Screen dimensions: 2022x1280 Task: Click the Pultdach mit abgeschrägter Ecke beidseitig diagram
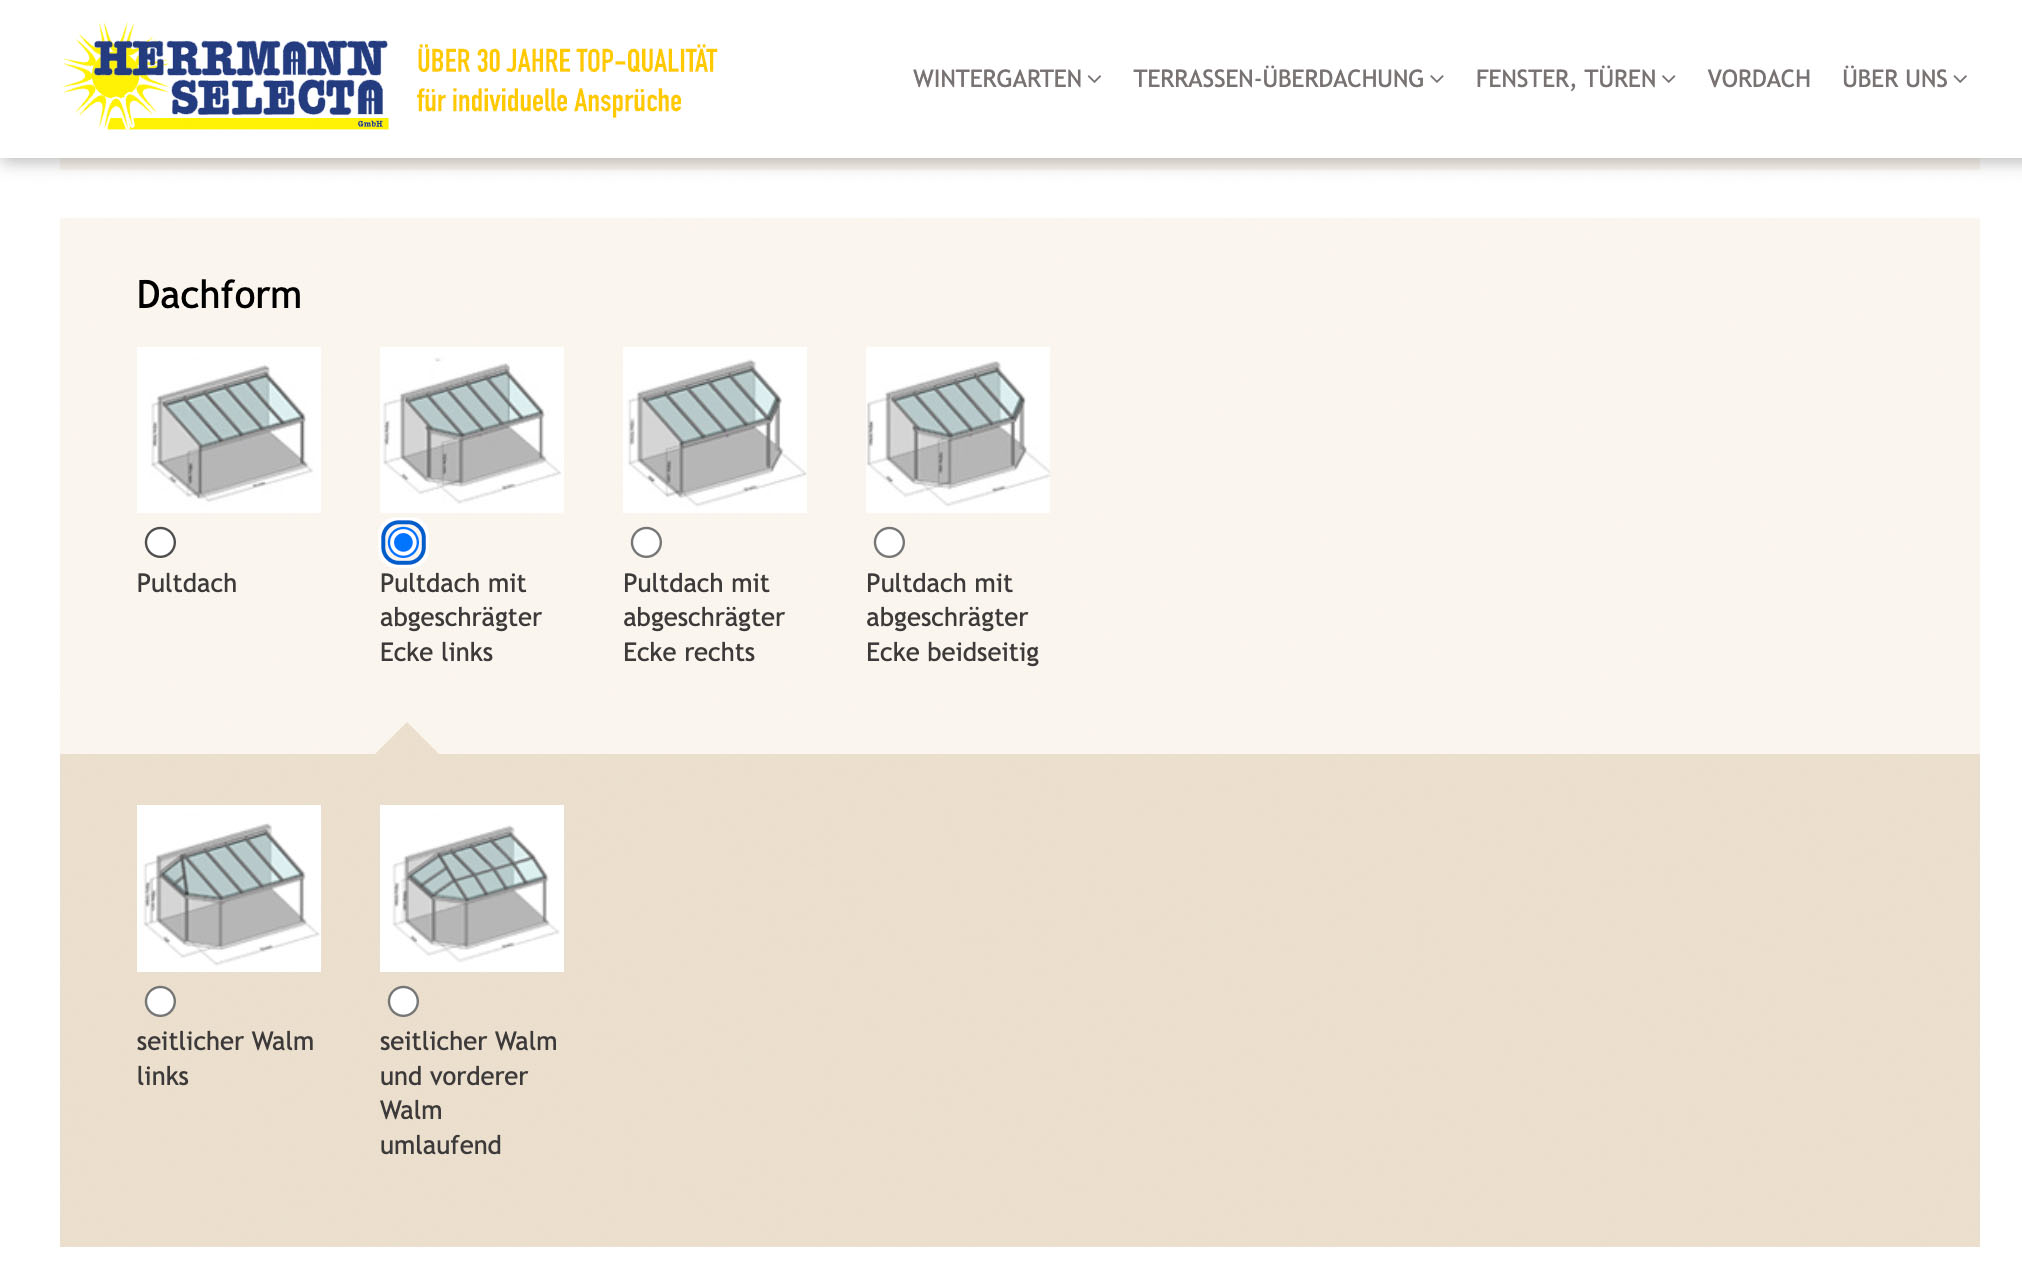957,429
